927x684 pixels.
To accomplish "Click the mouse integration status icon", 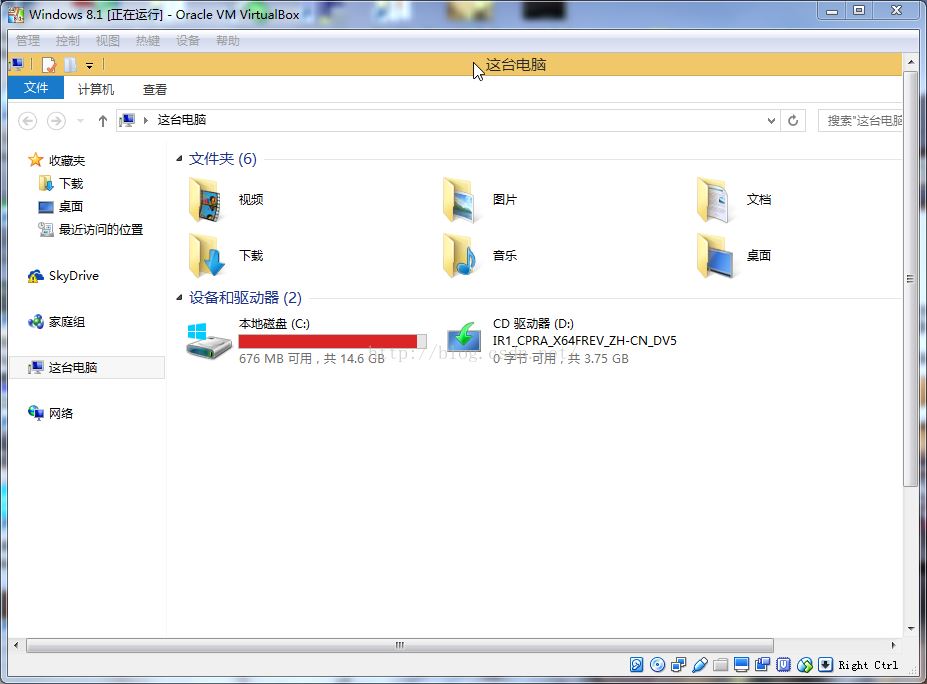I will pyautogui.click(x=805, y=664).
